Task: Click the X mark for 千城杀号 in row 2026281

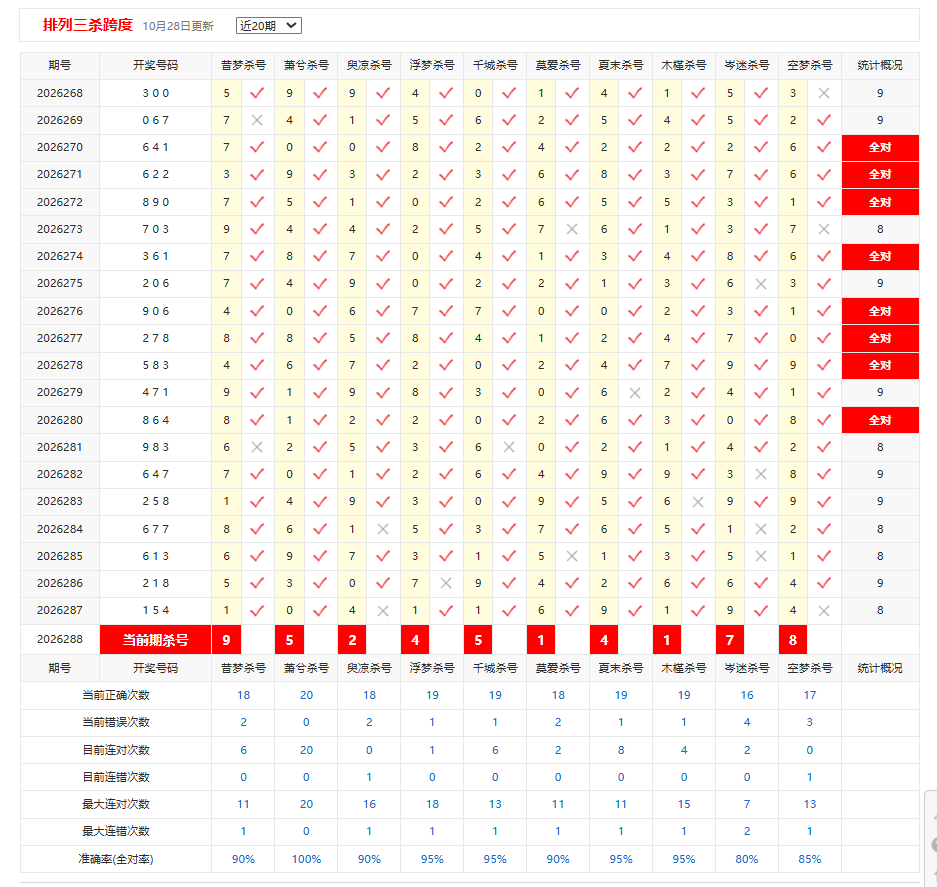Action: 509,447
